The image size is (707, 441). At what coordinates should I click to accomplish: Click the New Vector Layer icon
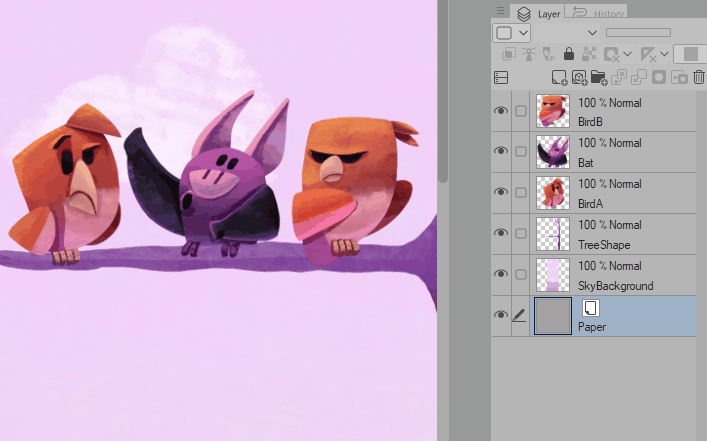[579, 77]
